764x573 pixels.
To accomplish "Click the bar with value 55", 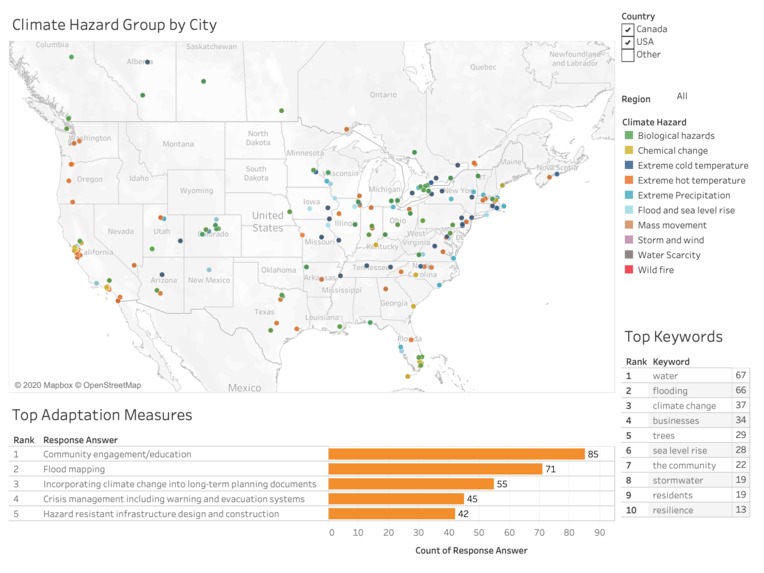I will 411,484.
